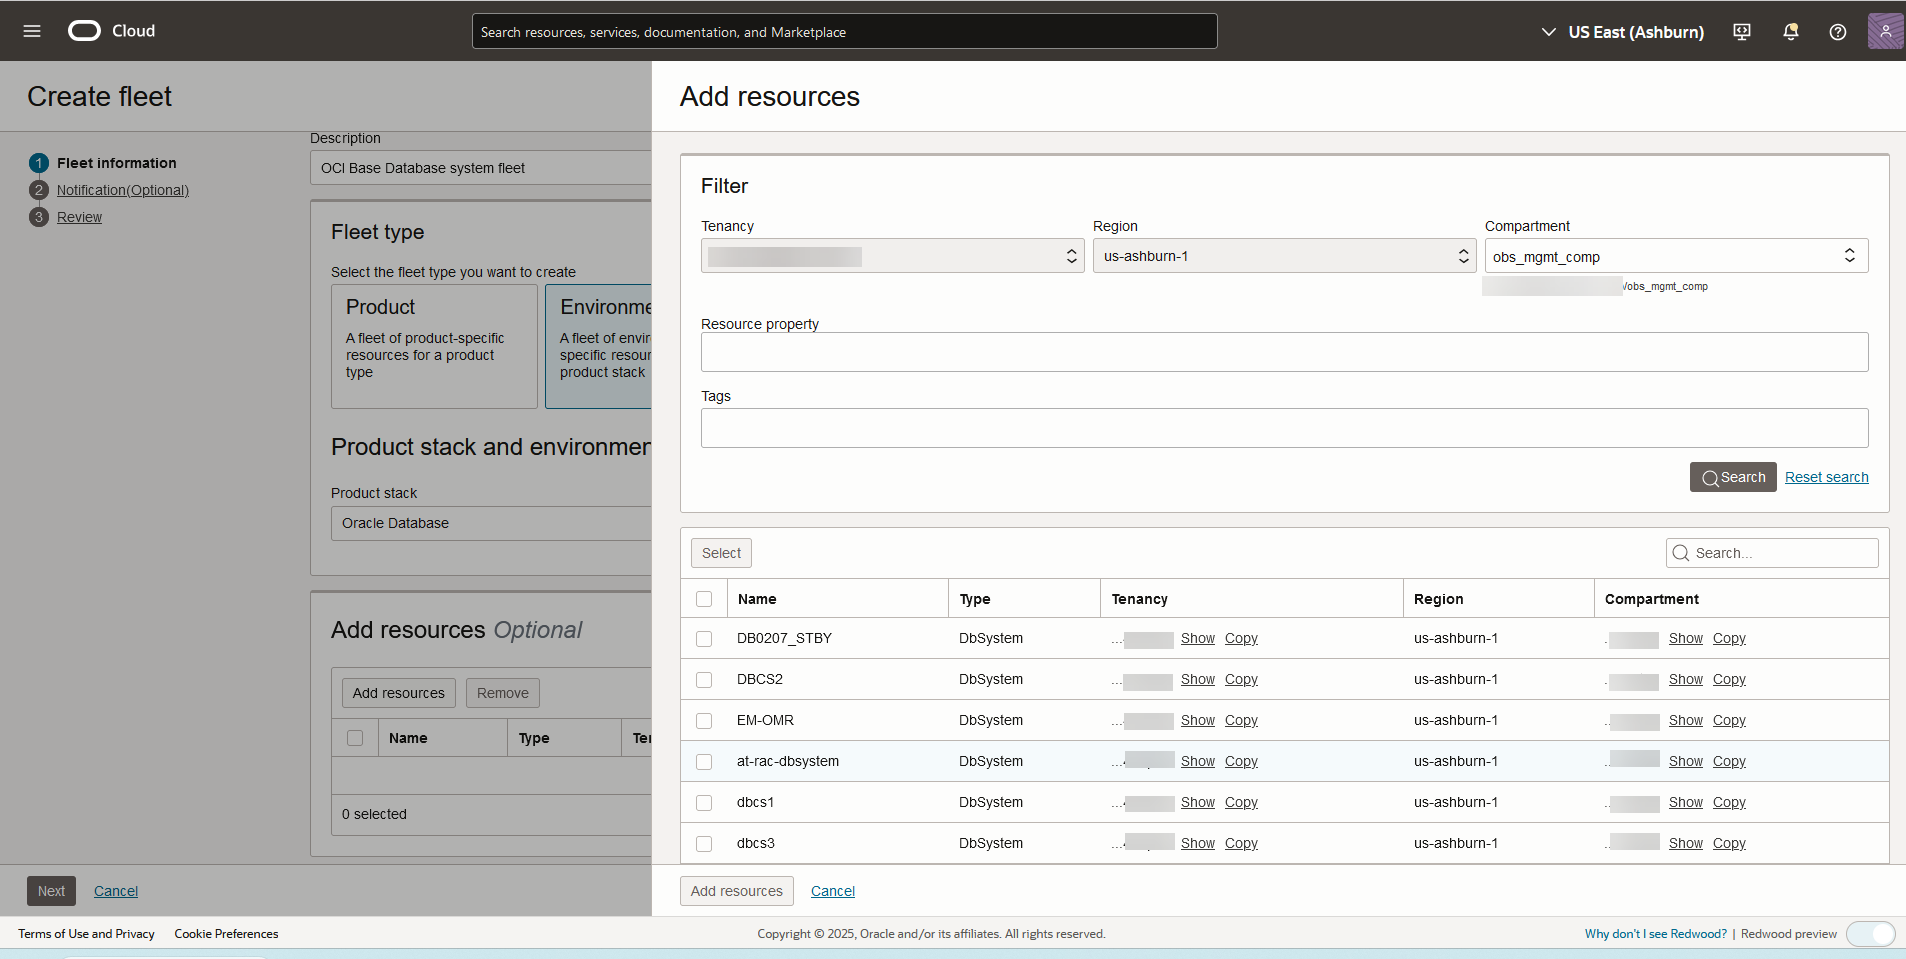Select the Review step in Create fleet

click(x=80, y=216)
